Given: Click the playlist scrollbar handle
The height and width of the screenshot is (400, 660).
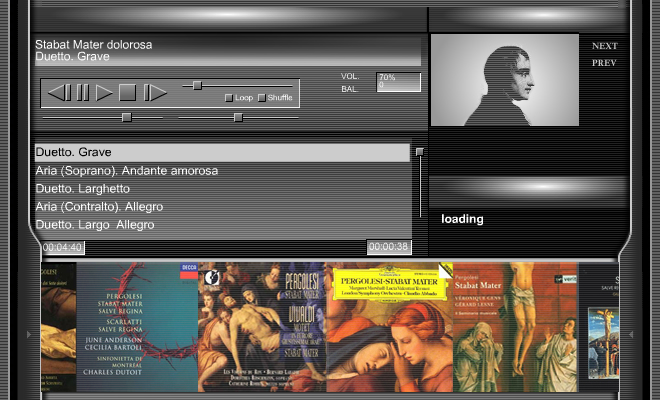Looking at the screenshot, I should 420,152.
